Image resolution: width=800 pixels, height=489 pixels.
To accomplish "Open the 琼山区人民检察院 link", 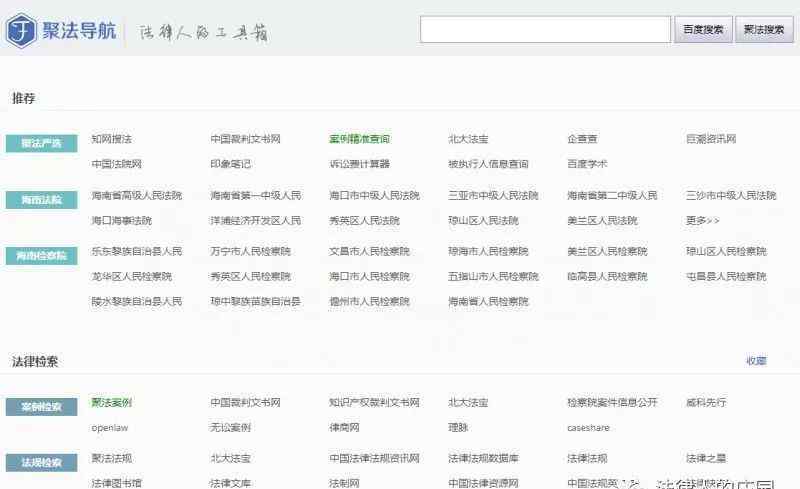I will pyautogui.click(x=726, y=251).
